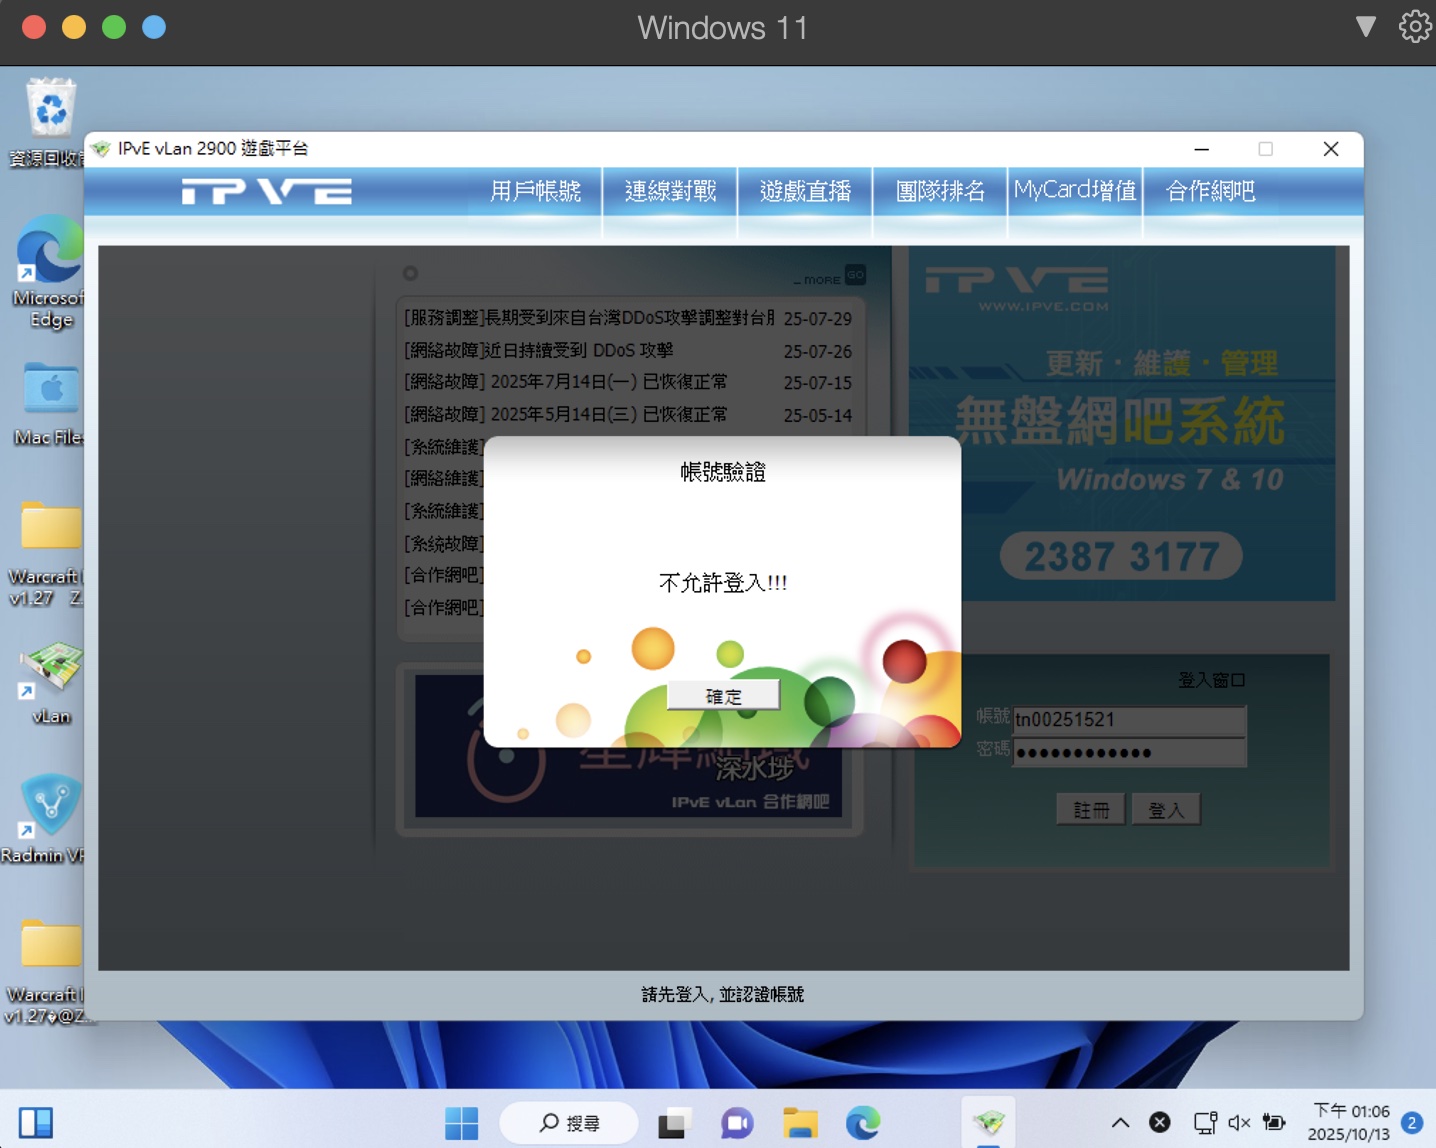Open the Task View taskbar icon
Image resolution: width=1436 pixels, height=1148 pixels.
click(x=675, y=1123)
